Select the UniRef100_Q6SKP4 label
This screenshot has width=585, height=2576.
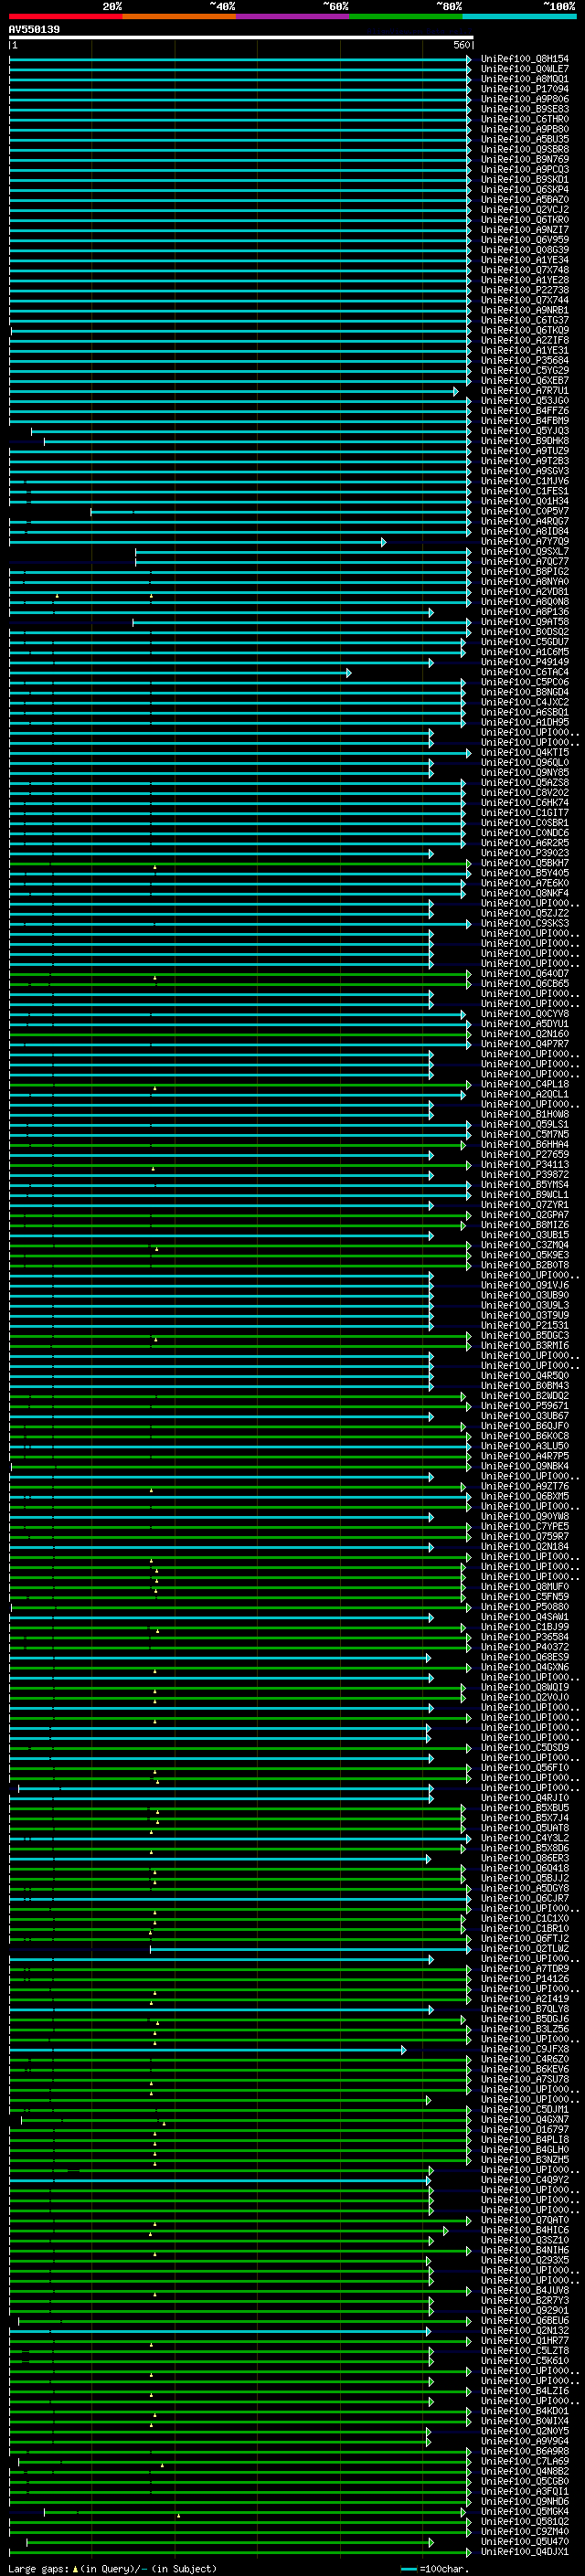pyautogui.click(x=525, y=189)
